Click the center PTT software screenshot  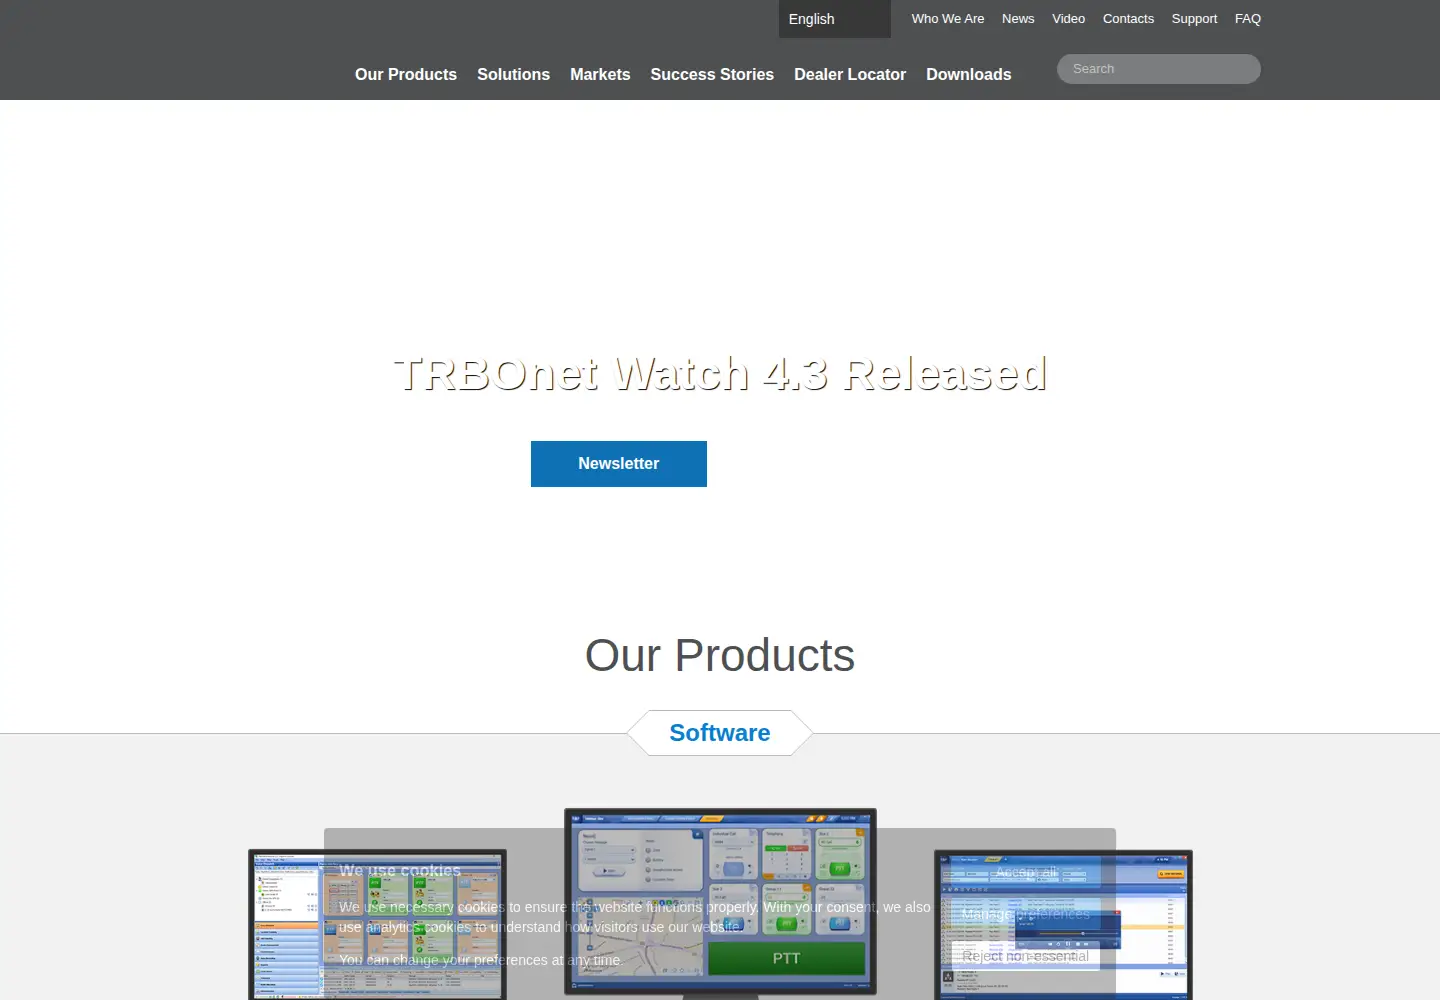click(720, 901)
